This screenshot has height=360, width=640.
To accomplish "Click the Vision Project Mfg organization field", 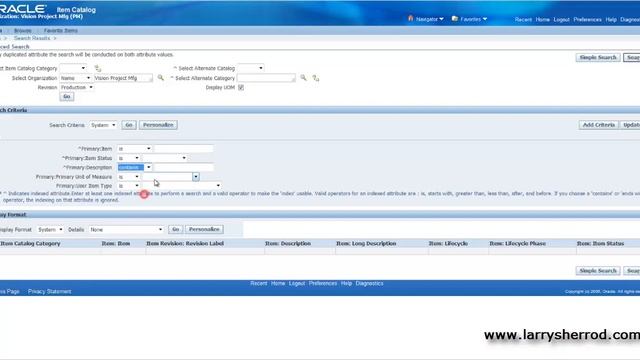I will click(x=123, y=78).
